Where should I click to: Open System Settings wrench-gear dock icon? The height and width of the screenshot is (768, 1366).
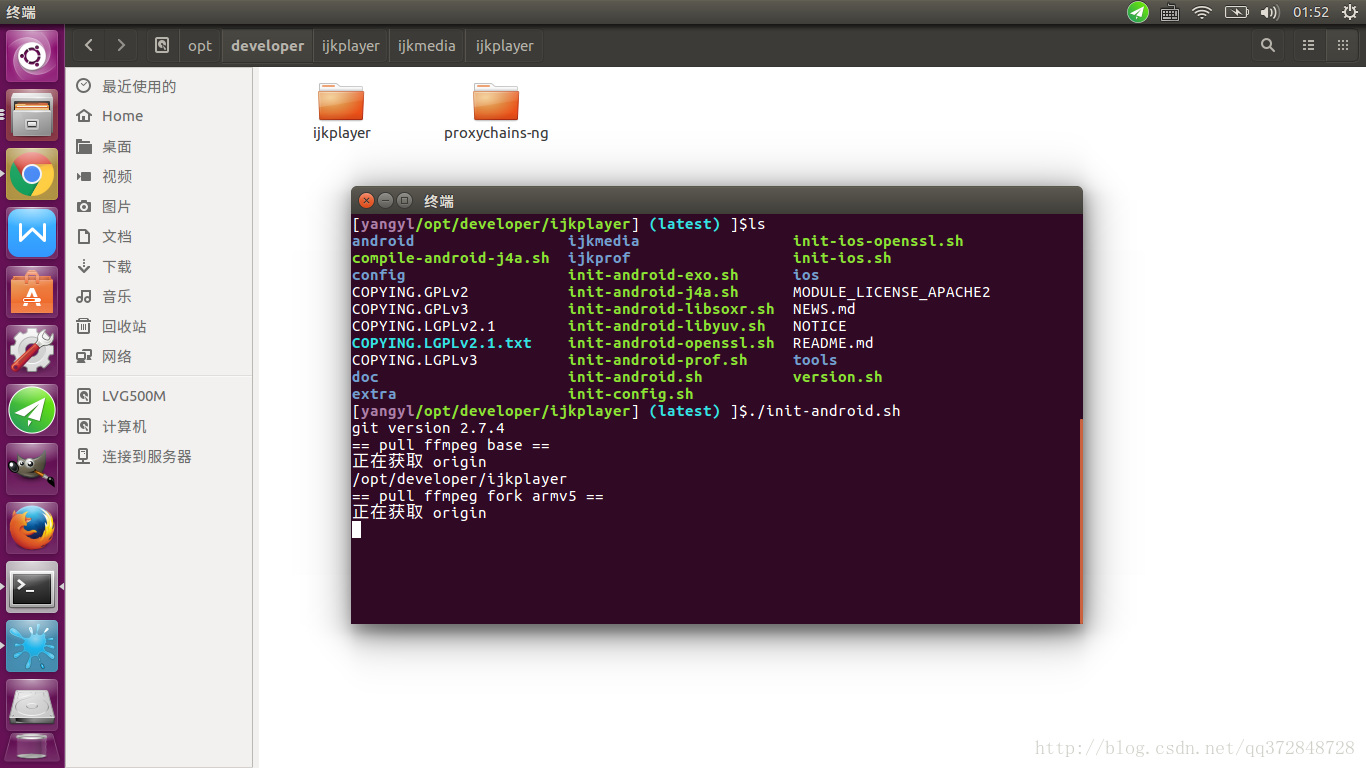[x=33, y=351]
